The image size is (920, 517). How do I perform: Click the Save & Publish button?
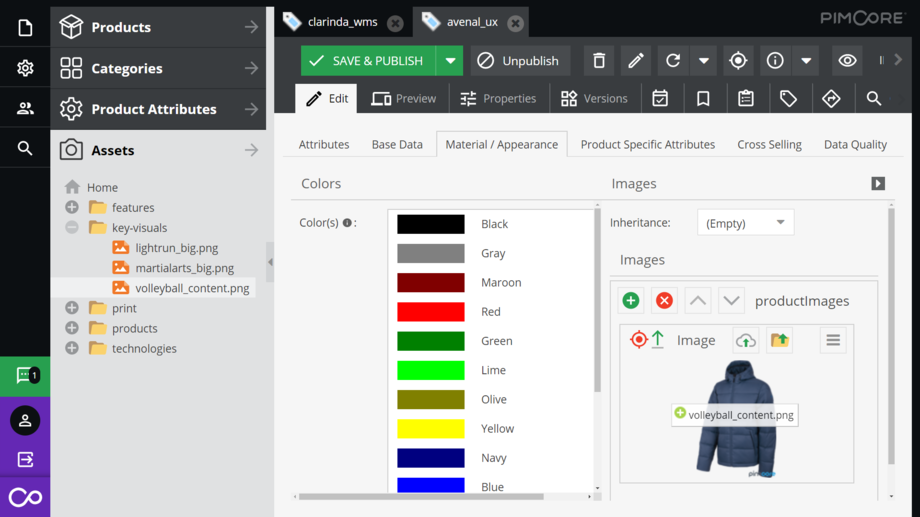tap(367, 61)
